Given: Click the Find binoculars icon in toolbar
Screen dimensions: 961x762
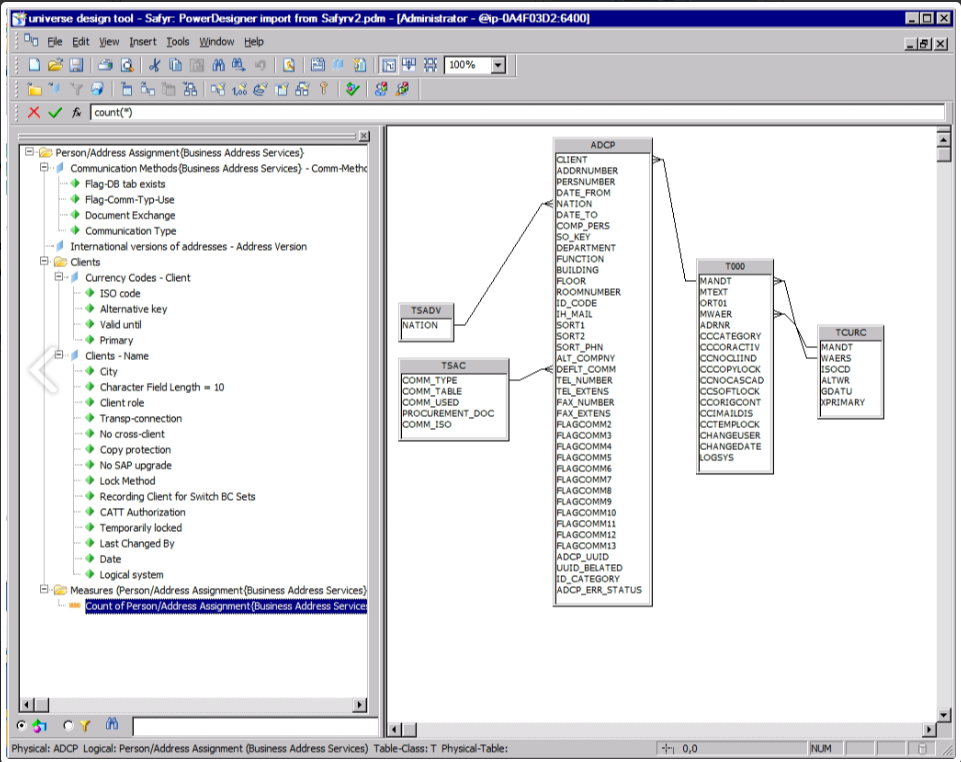Looking at the screenshot, I should [218, 65].
